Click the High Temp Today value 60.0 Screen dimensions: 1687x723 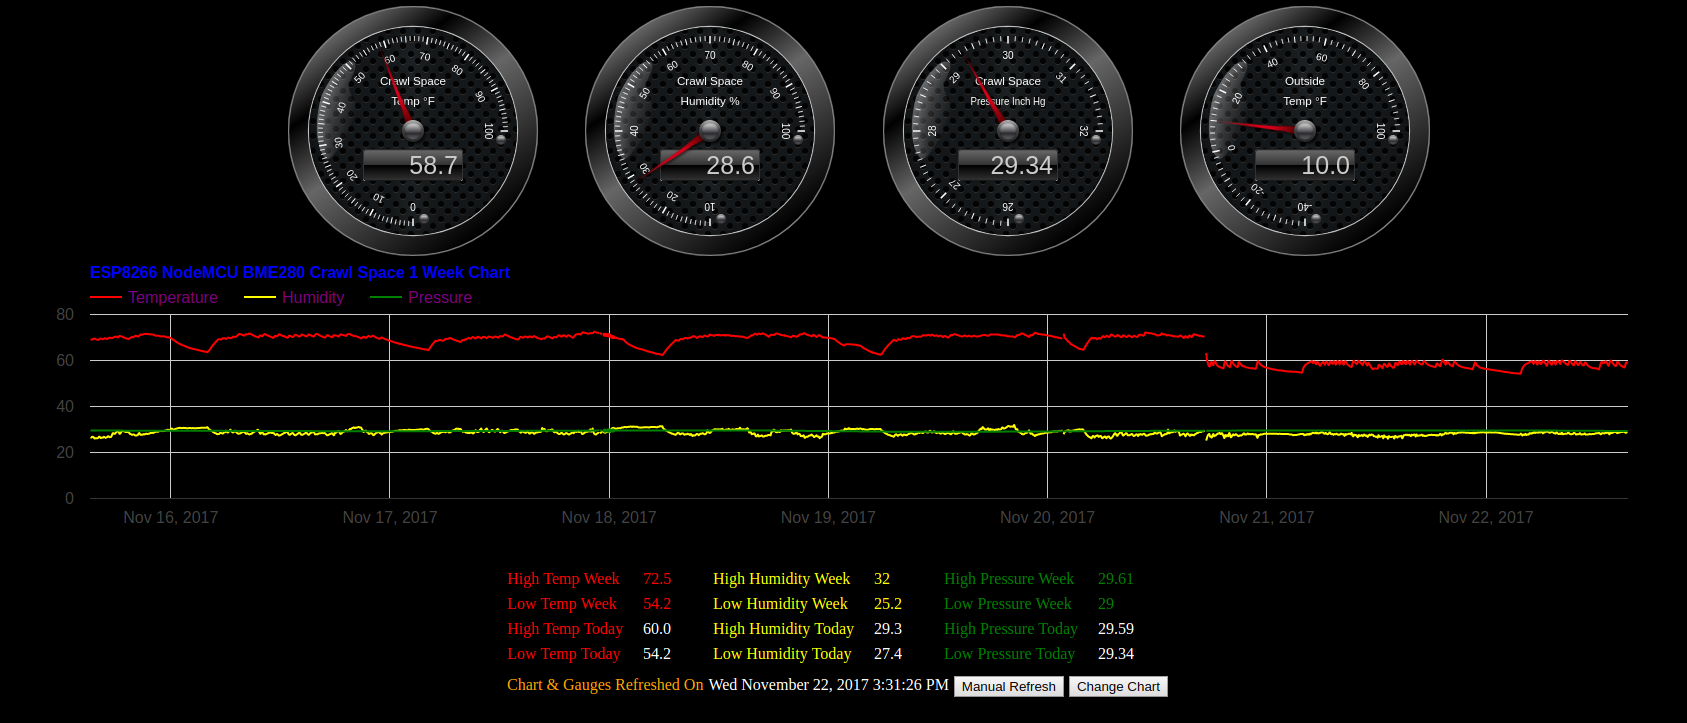pos(657,629)
